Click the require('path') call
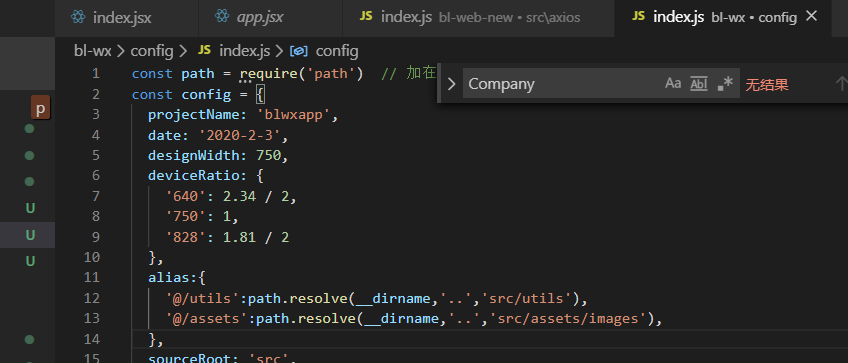Viewport: 848px width, 363px height. 301,74
